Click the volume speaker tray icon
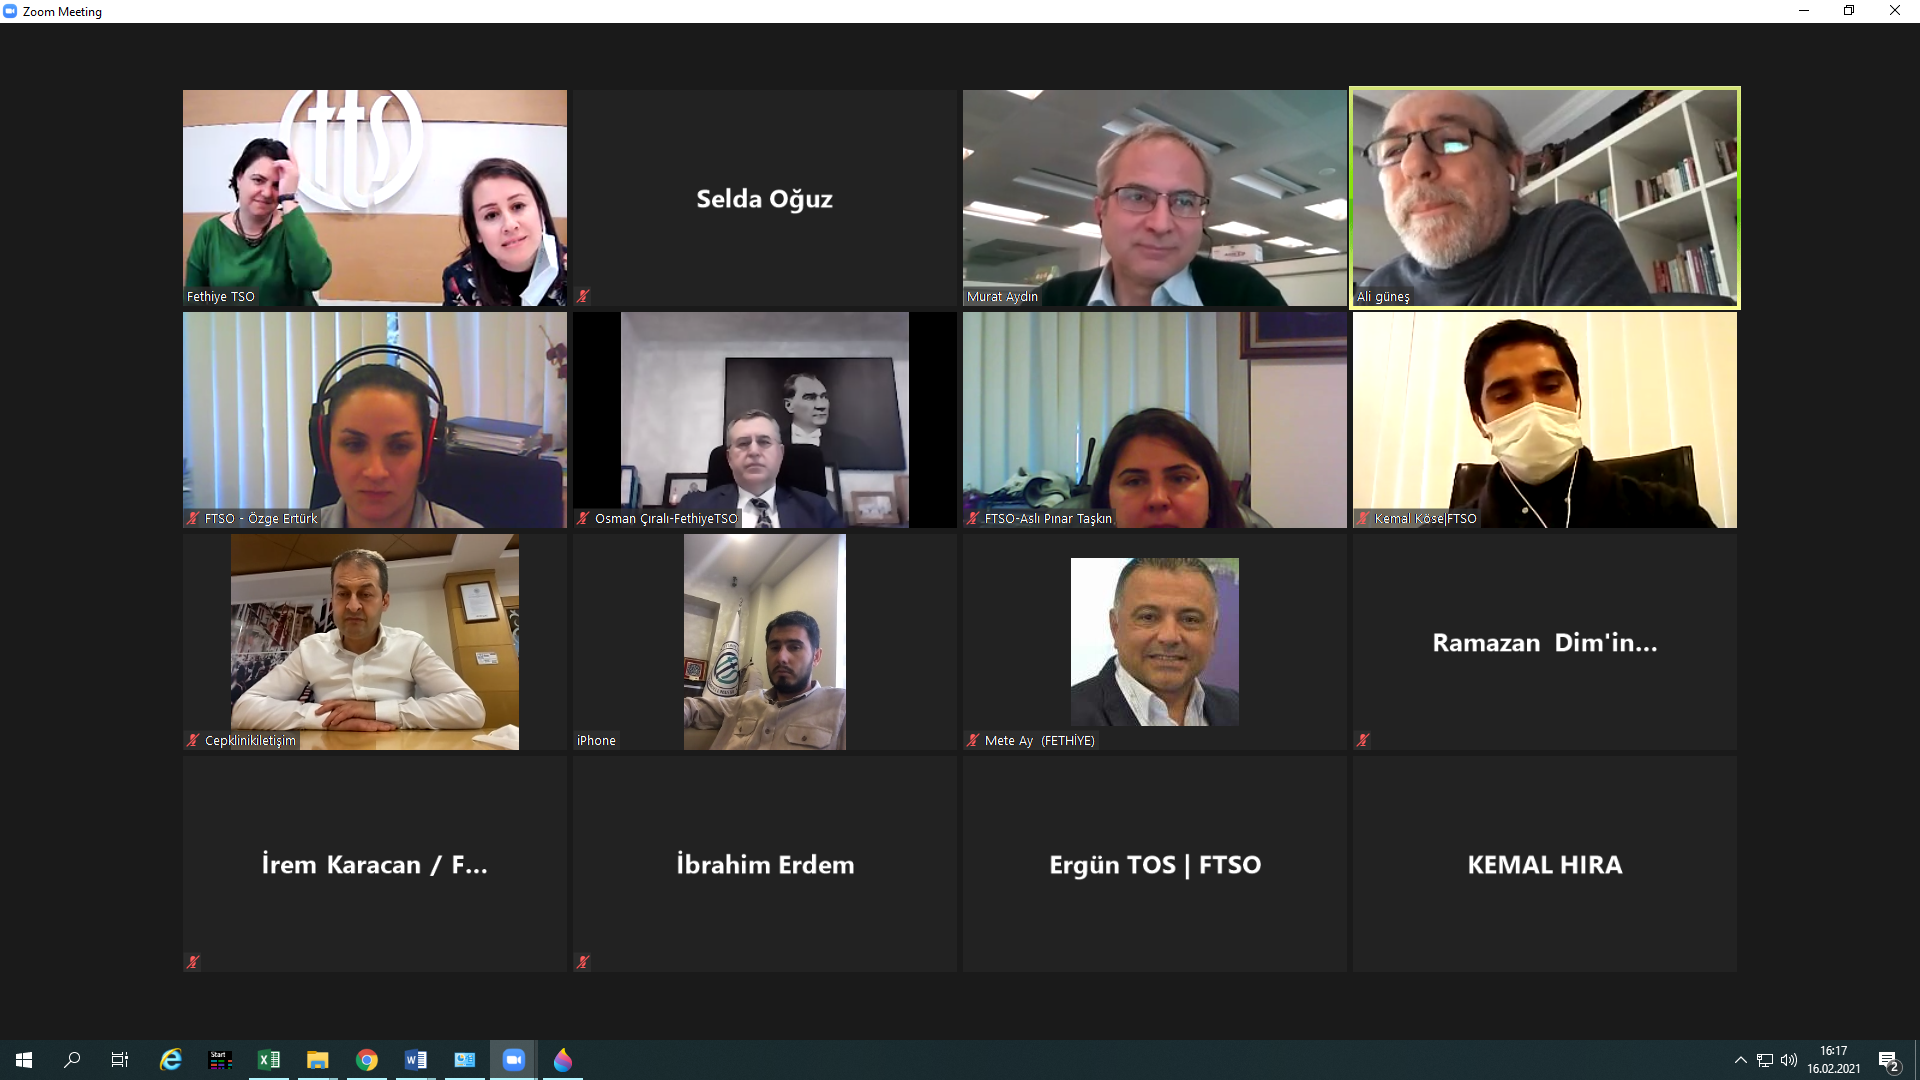The height and width of the screenshot is (1080, 1920). (1789, 1060)
